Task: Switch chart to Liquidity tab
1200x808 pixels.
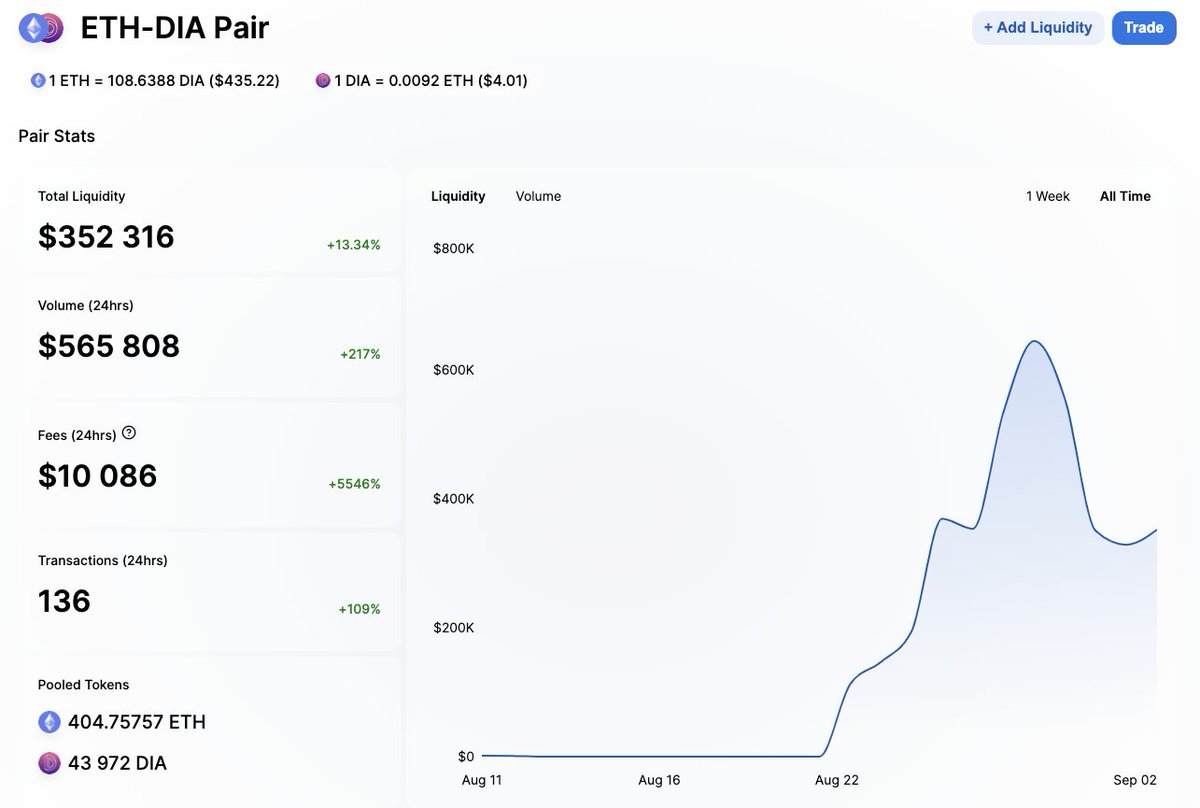Action: point(458,196)
